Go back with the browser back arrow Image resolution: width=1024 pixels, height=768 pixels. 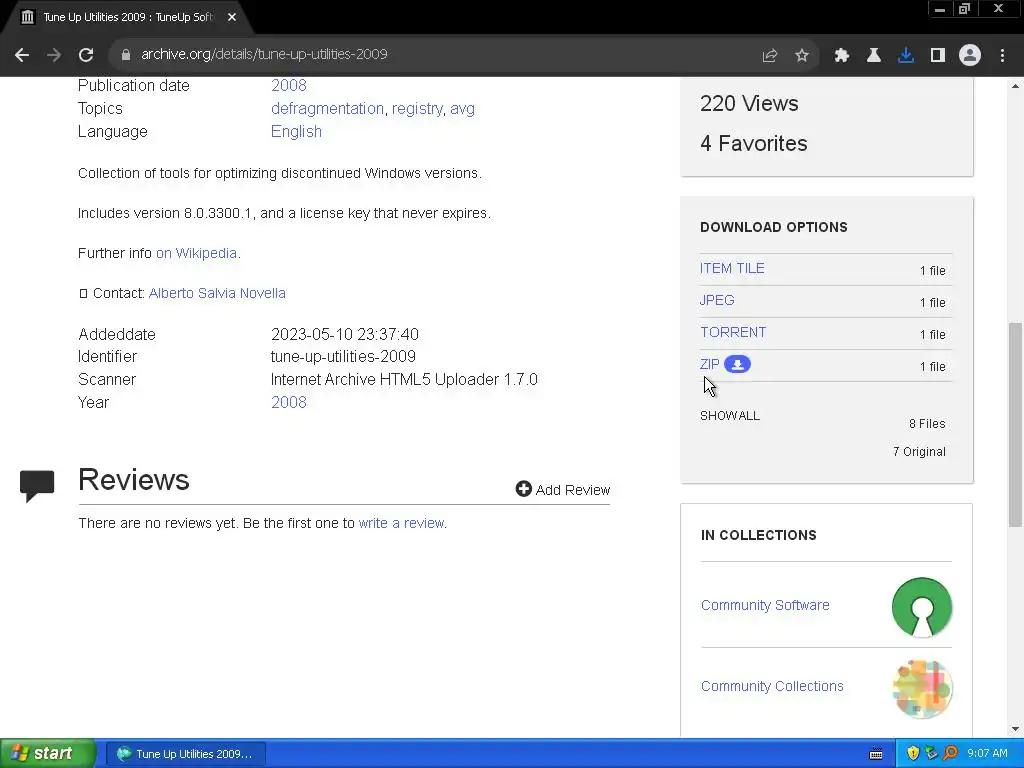point(22,55)
